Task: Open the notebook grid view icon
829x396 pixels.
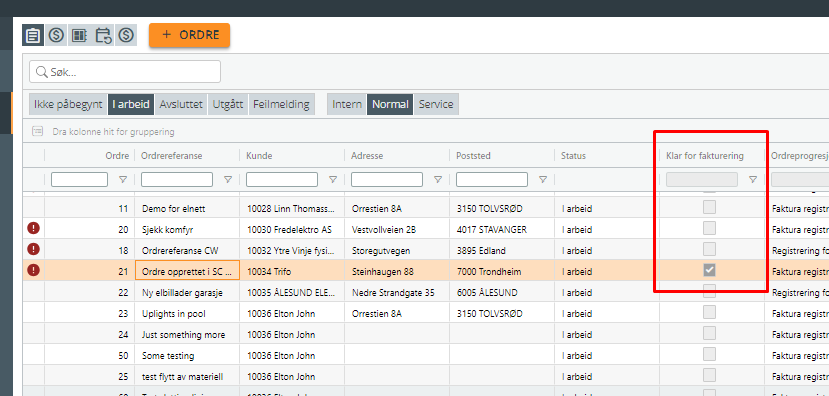Action: [79, 35]
